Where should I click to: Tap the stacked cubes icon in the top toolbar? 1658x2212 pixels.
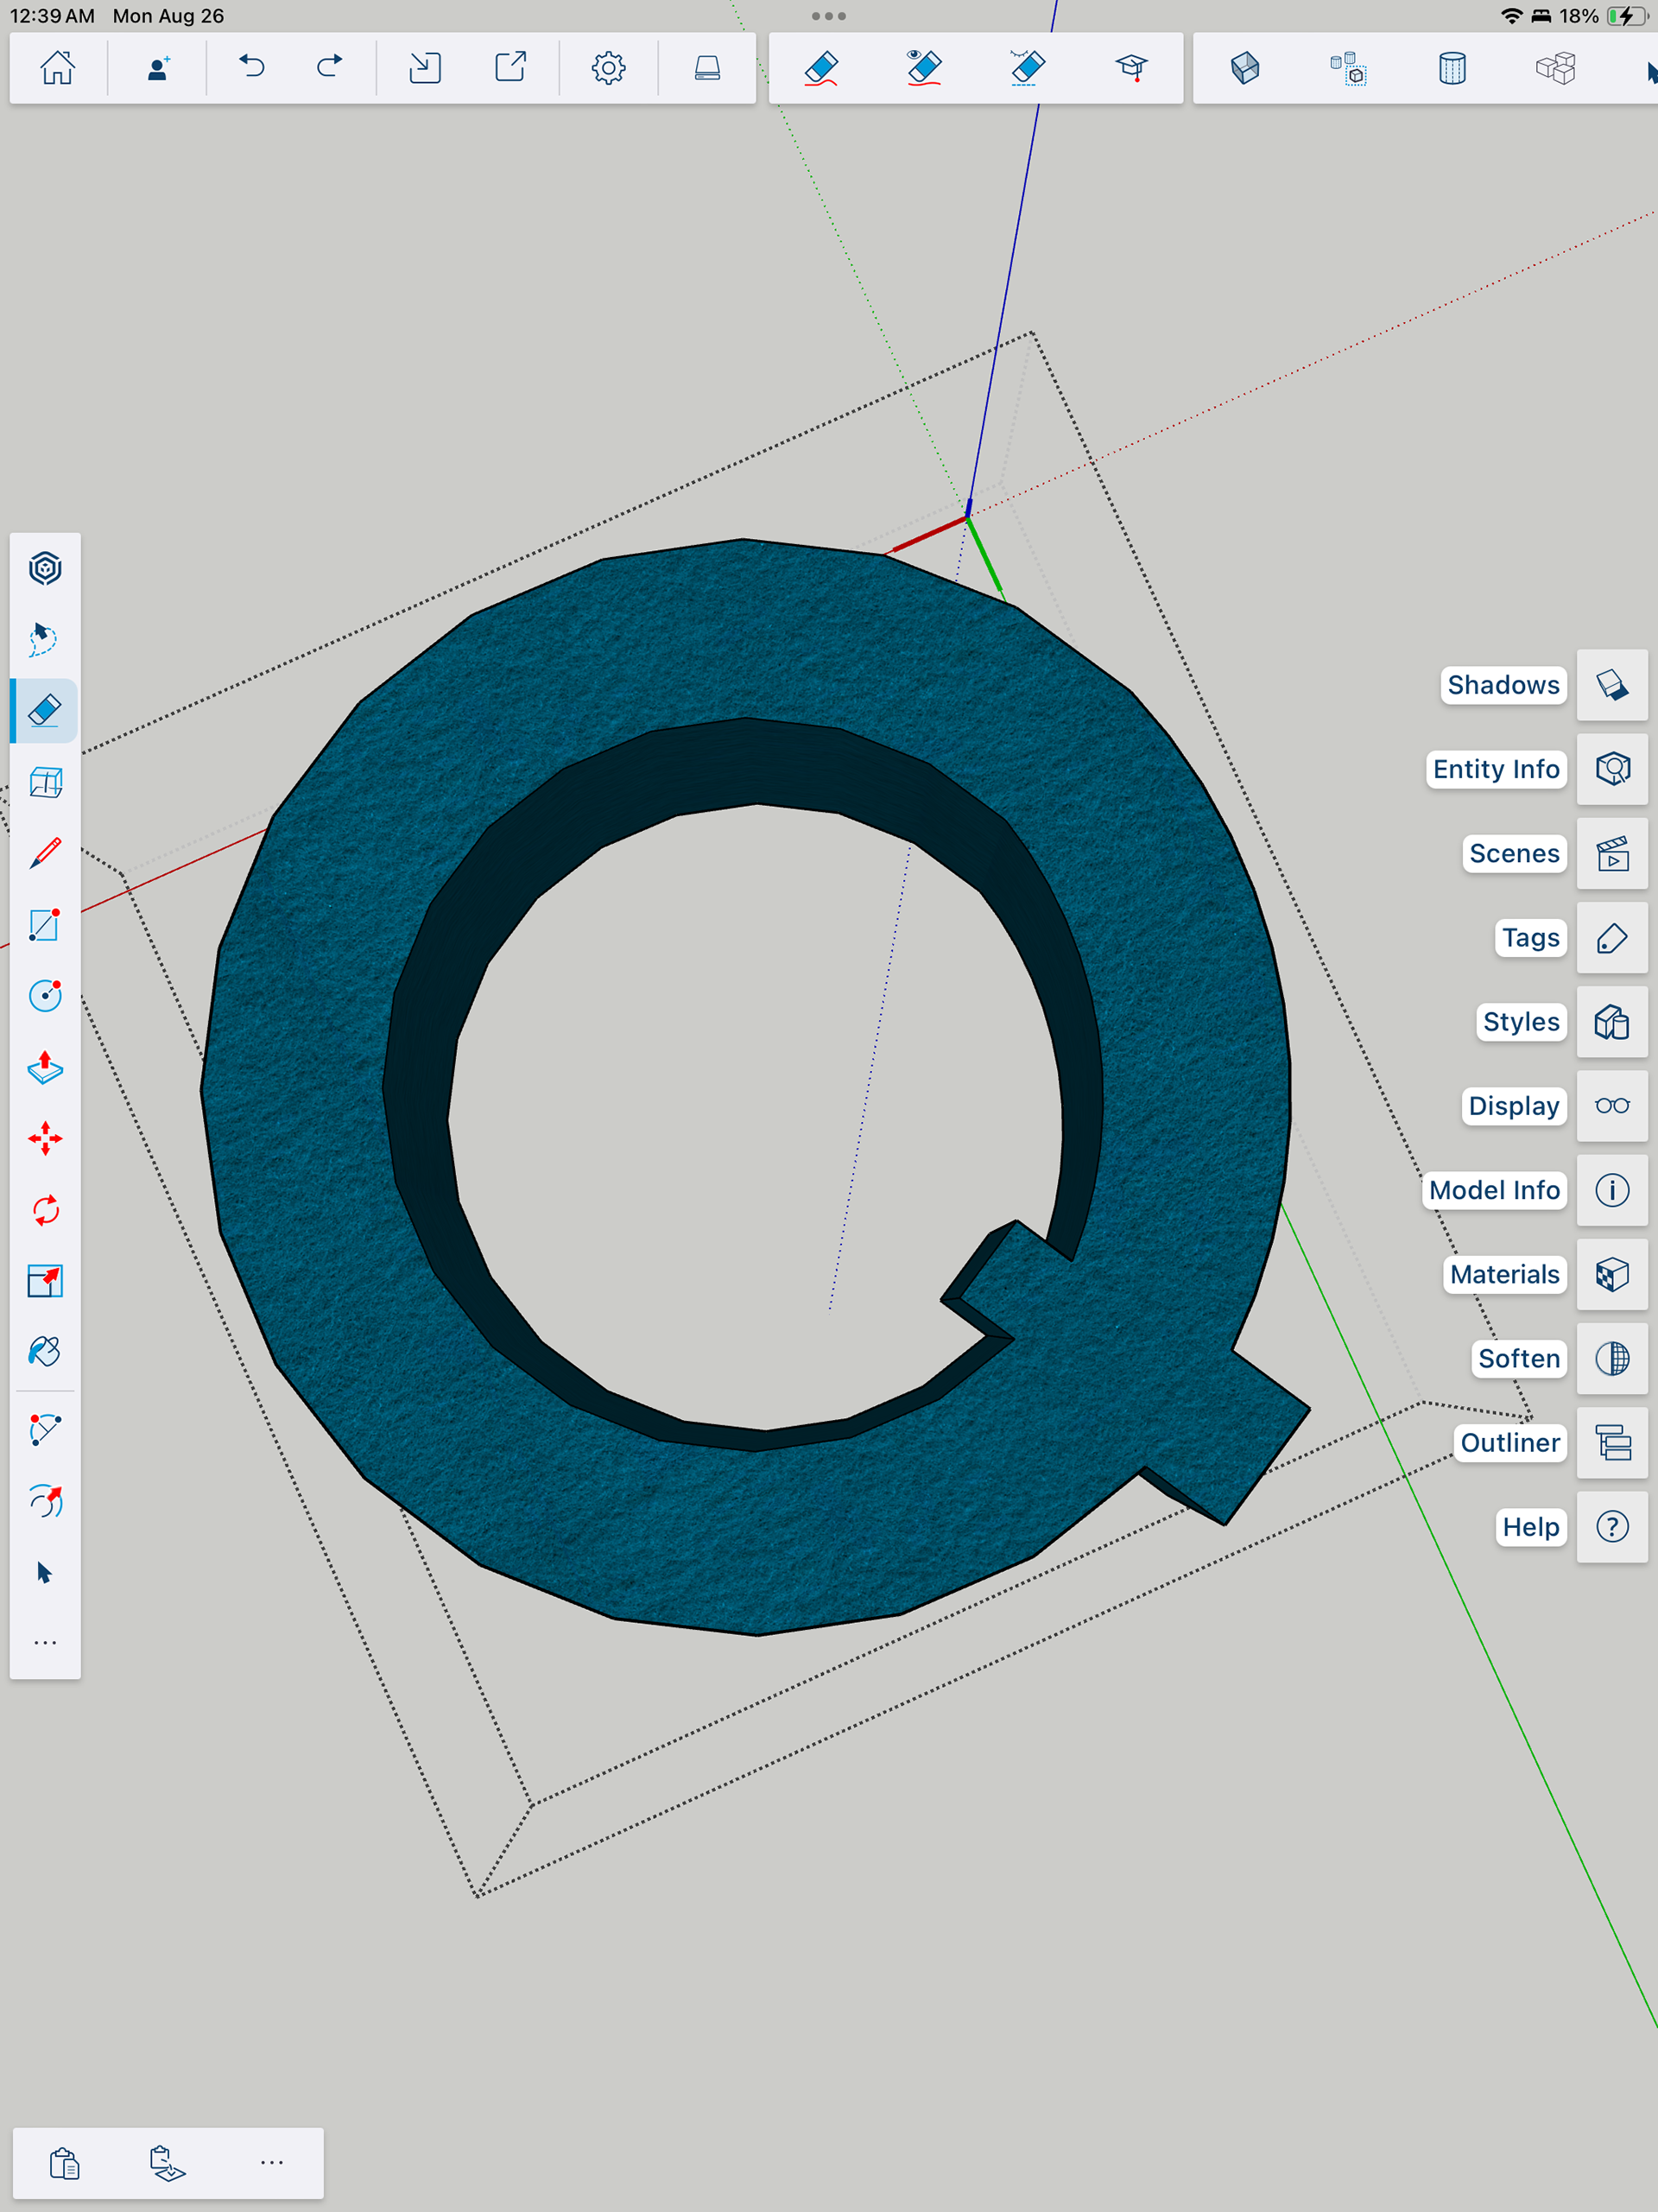pyautogui.click(x=1556, y=68)
